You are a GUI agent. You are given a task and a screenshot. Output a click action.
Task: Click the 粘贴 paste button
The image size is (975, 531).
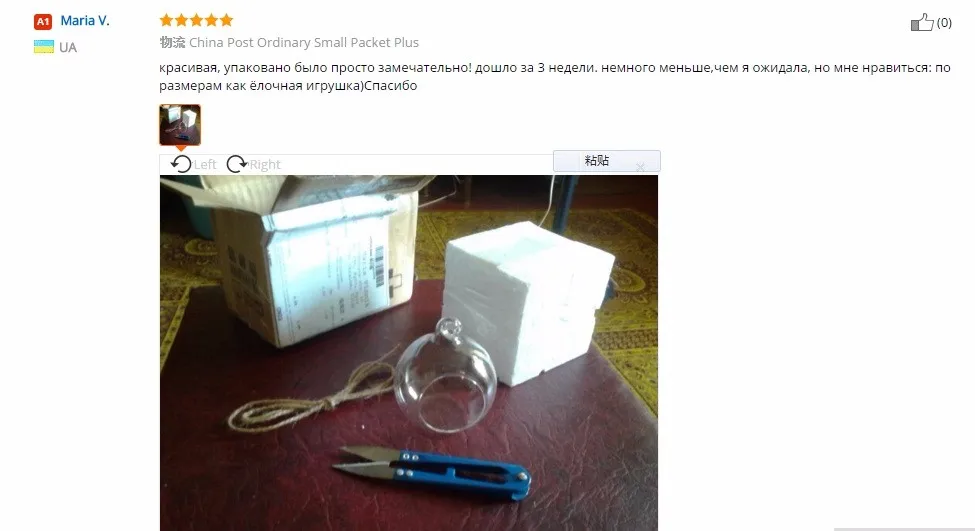[607, 160]
